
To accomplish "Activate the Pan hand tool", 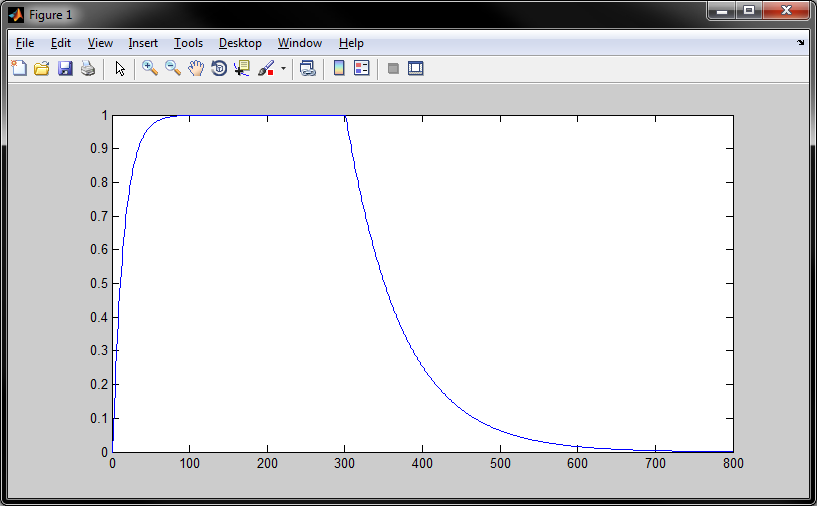I will [x=196, y=69].
